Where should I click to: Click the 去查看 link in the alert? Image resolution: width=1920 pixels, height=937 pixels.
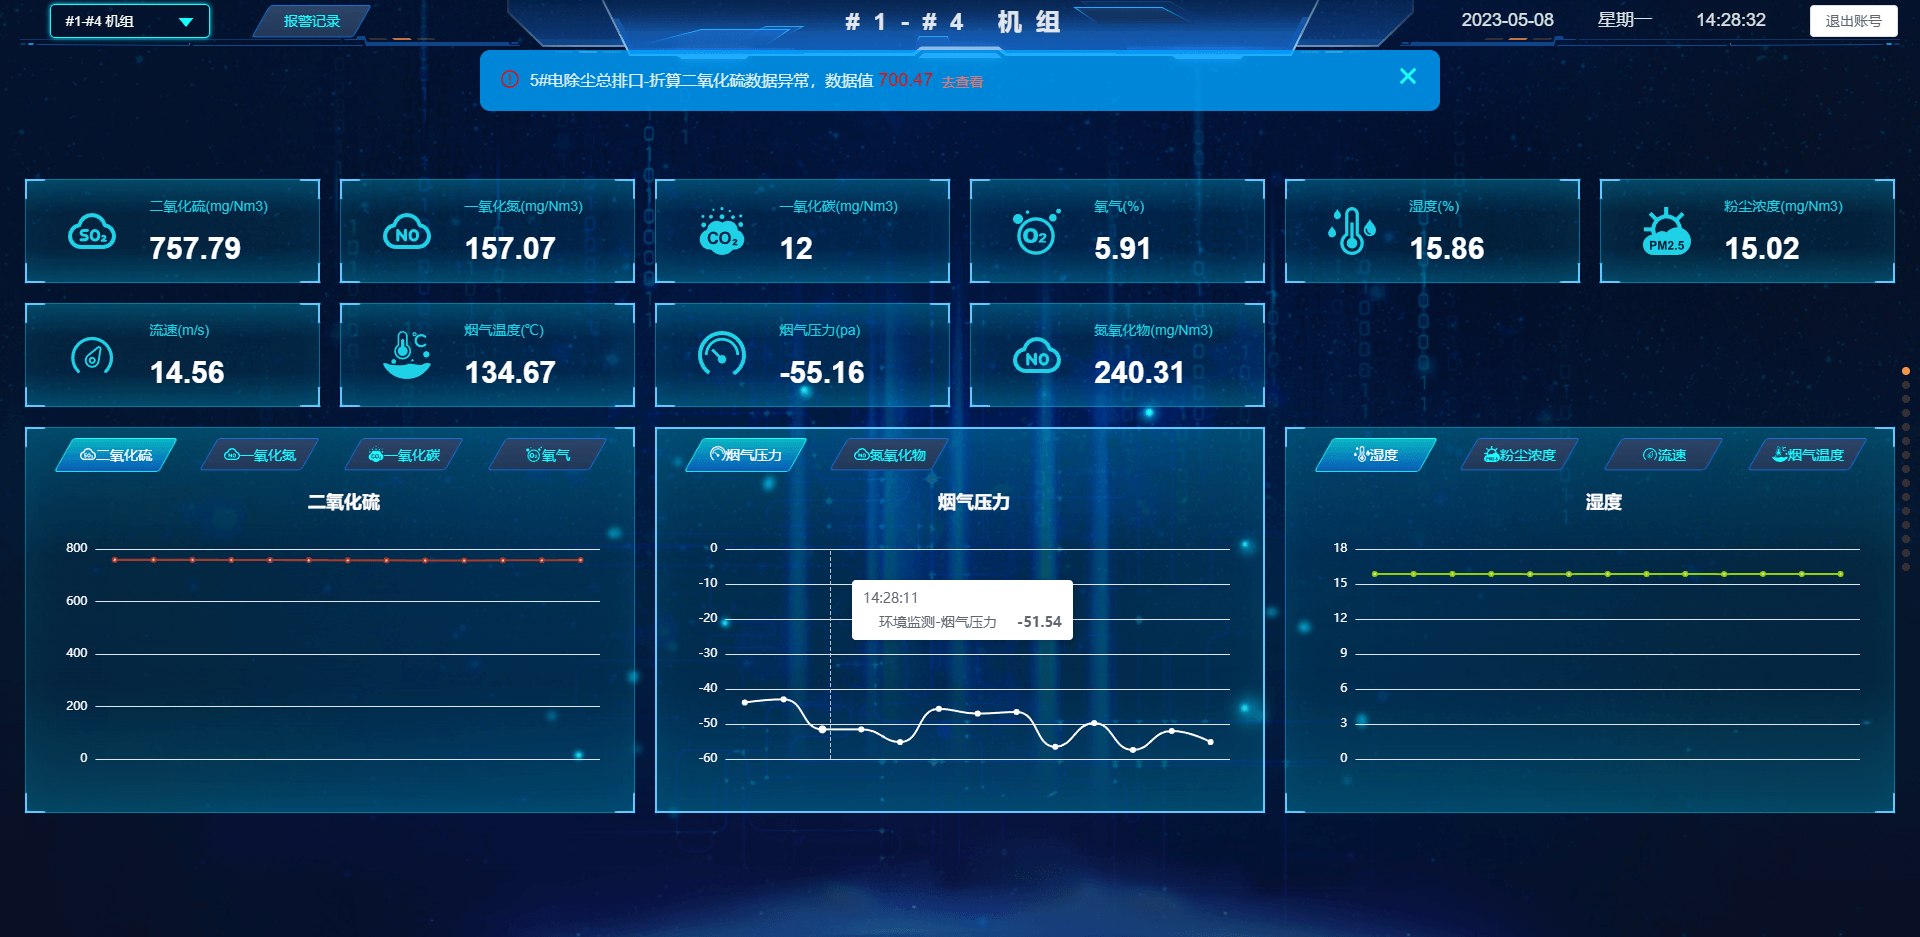962,82
